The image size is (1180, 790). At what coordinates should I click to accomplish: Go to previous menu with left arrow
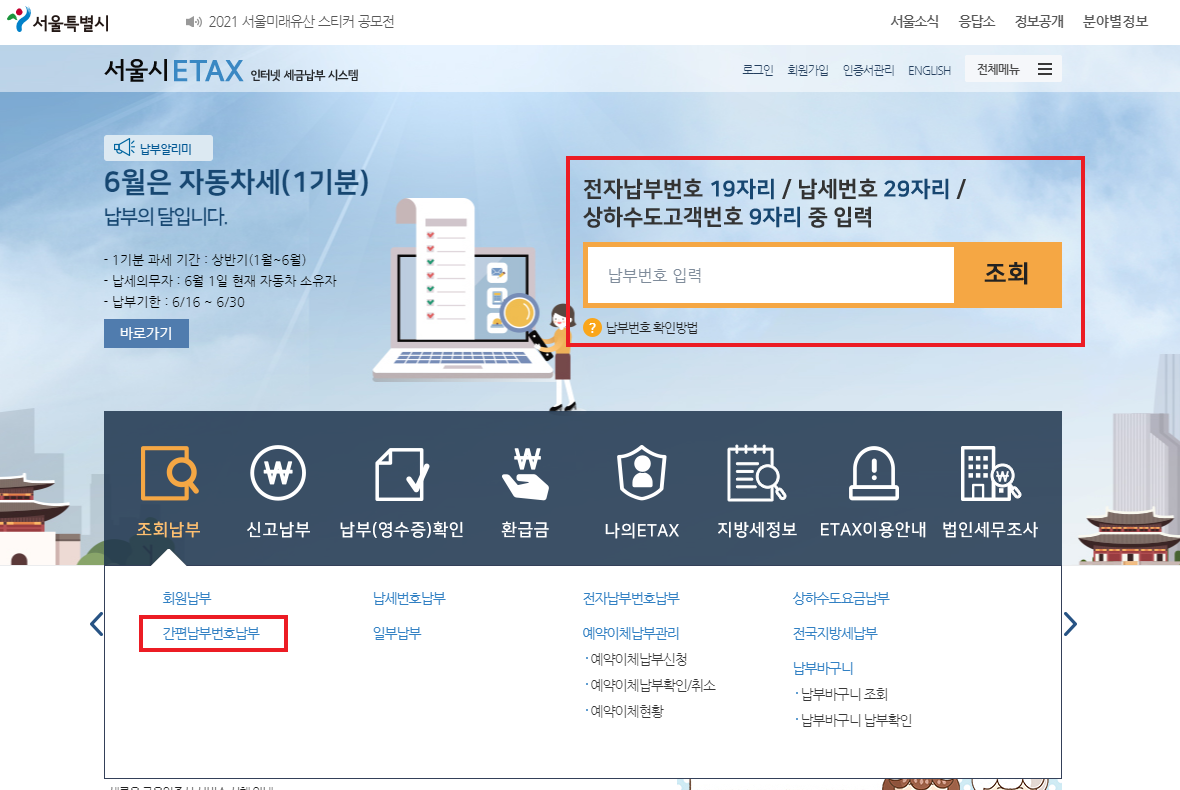pos(96,624)
